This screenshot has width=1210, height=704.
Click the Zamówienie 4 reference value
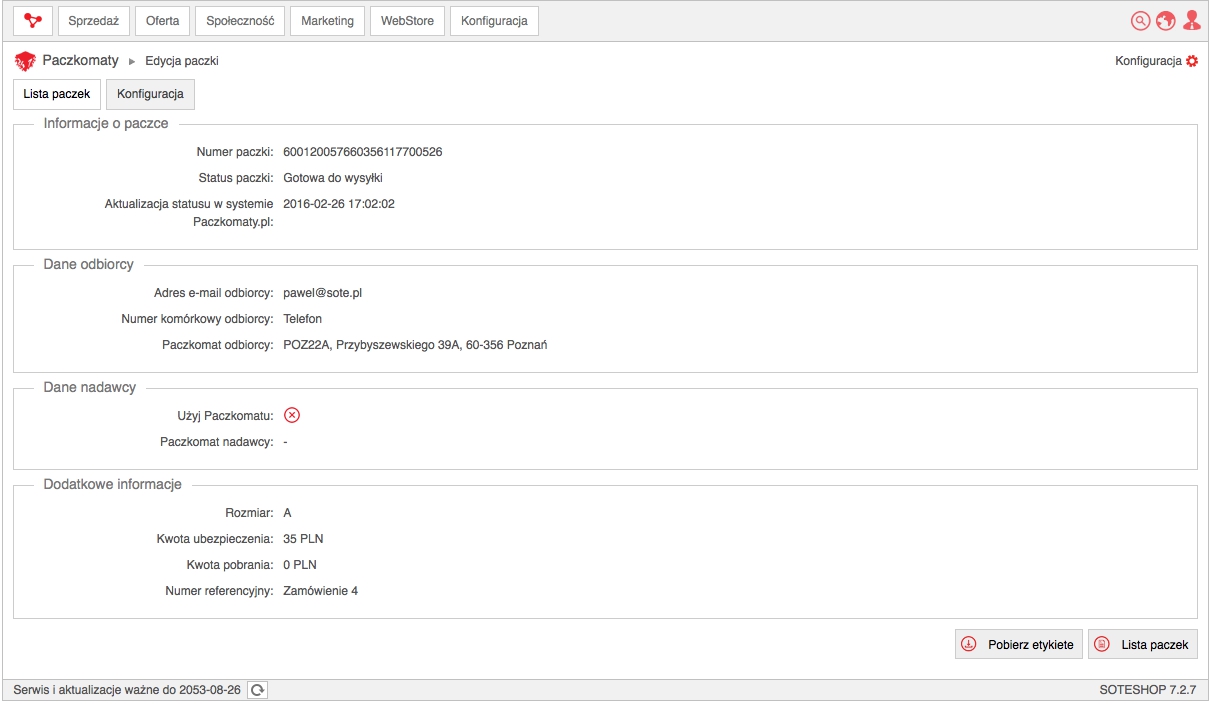click(321, 591)
